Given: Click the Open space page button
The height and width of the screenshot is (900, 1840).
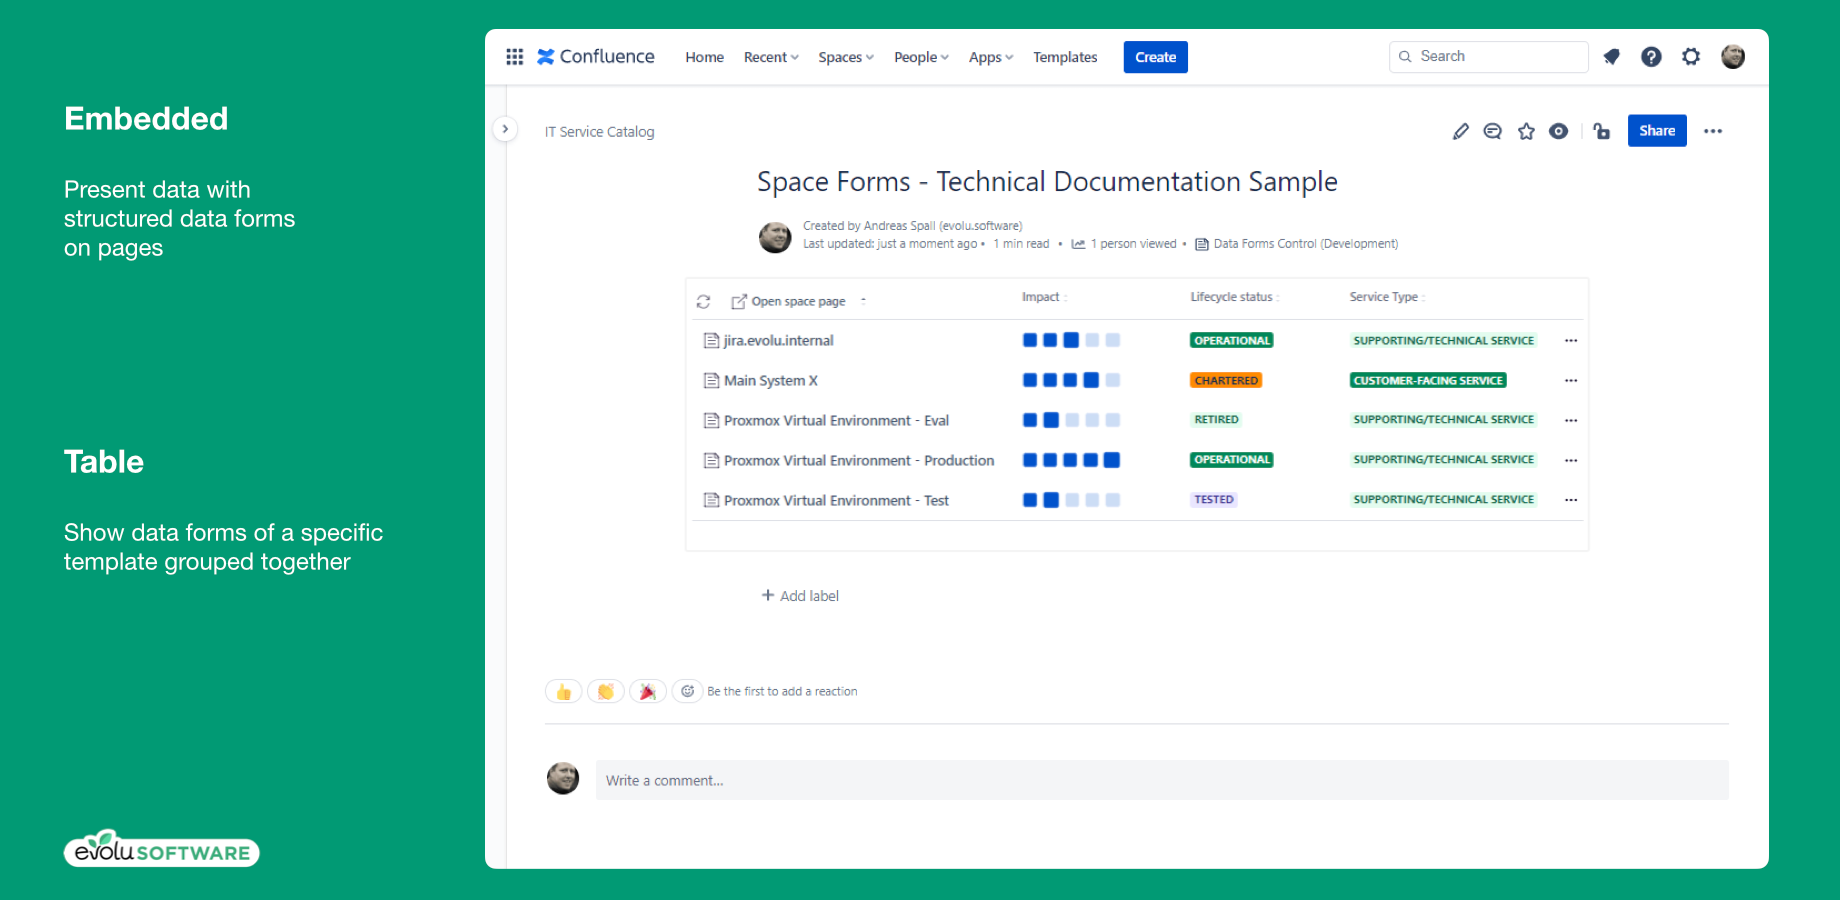Looking at the screenshot, I should tap(788, 301).
